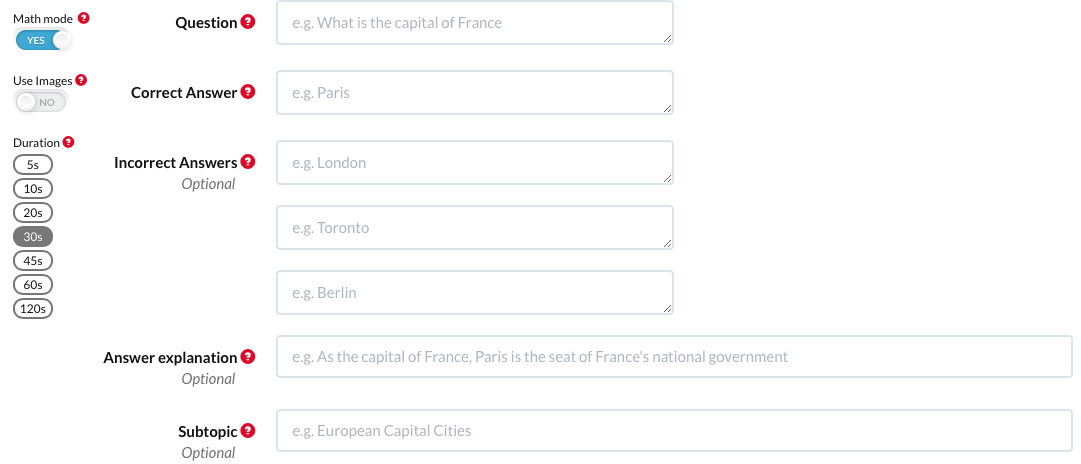Pick the 45s duration option
Viewport: 1081px width, 464px height.
[x=32, y=261]
